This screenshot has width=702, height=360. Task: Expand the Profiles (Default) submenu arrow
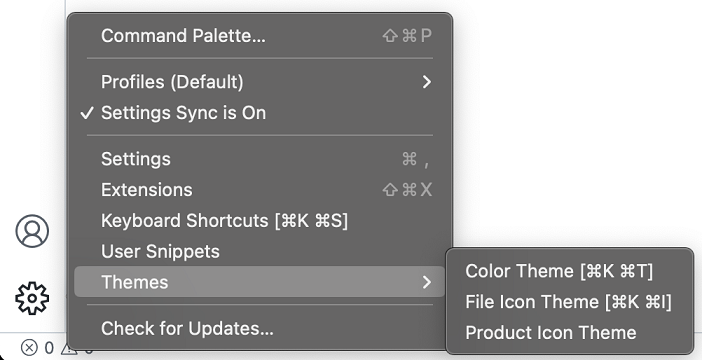(x=427, y=82)
